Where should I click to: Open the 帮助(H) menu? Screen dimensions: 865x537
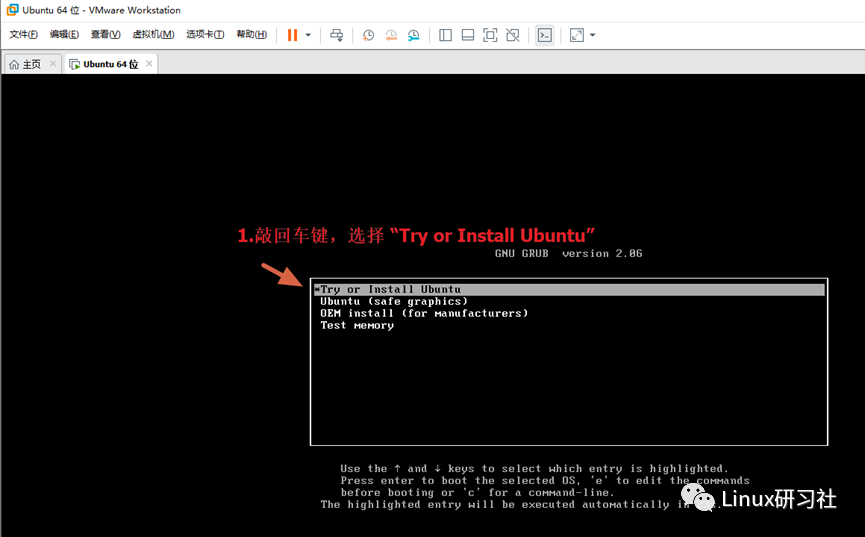(x=252, y=35)
